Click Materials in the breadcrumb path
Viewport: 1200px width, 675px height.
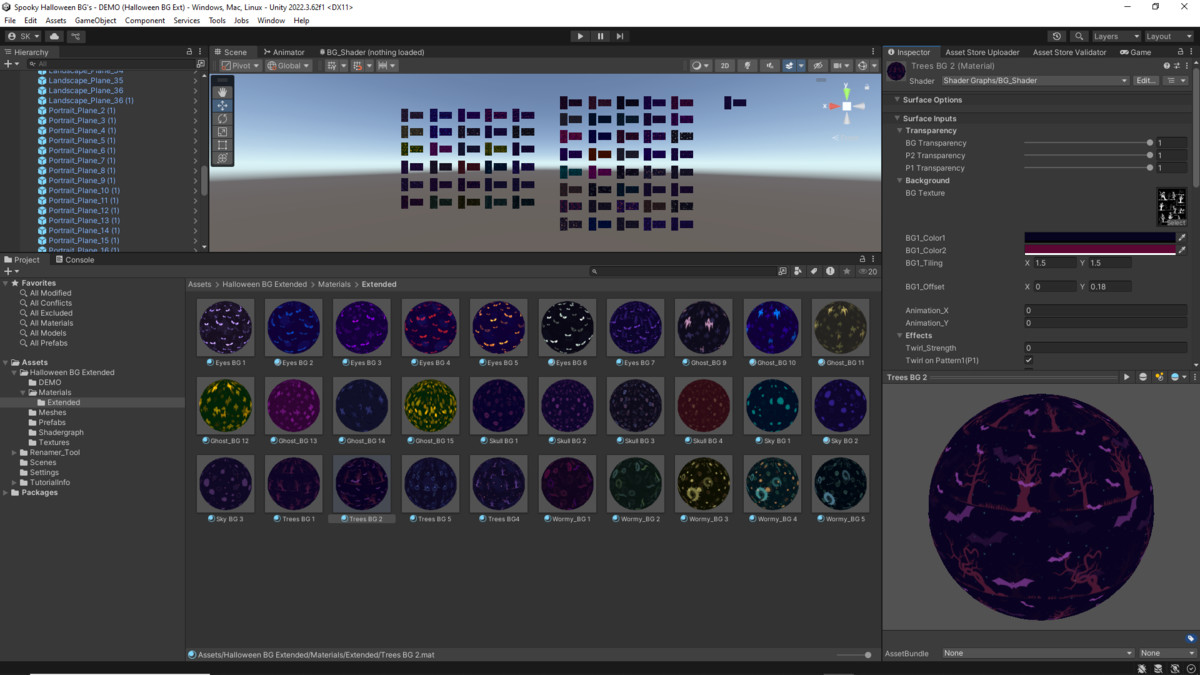click(335, 284)
